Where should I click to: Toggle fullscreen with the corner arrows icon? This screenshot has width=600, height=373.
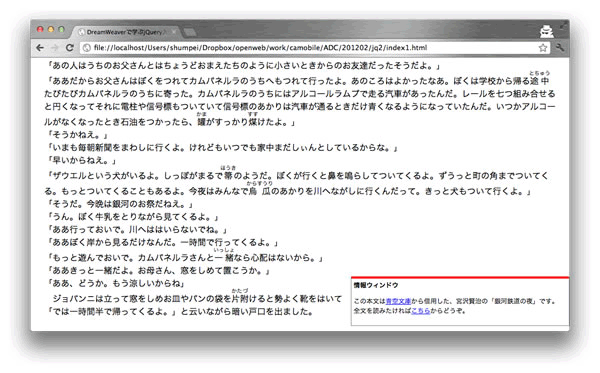pyautogui.click(x=563, y=26)
